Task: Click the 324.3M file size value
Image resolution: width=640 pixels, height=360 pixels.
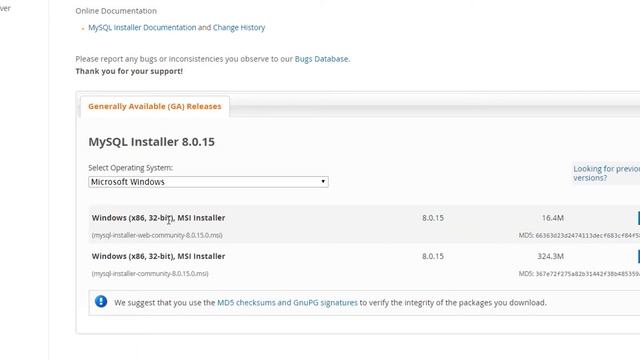Action: (550, 256)
